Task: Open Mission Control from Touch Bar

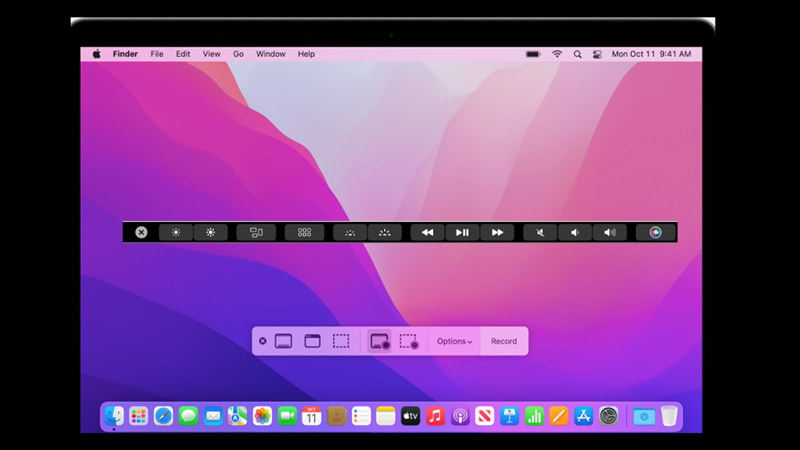Action: pyautogui.click(x=256, y=232)
